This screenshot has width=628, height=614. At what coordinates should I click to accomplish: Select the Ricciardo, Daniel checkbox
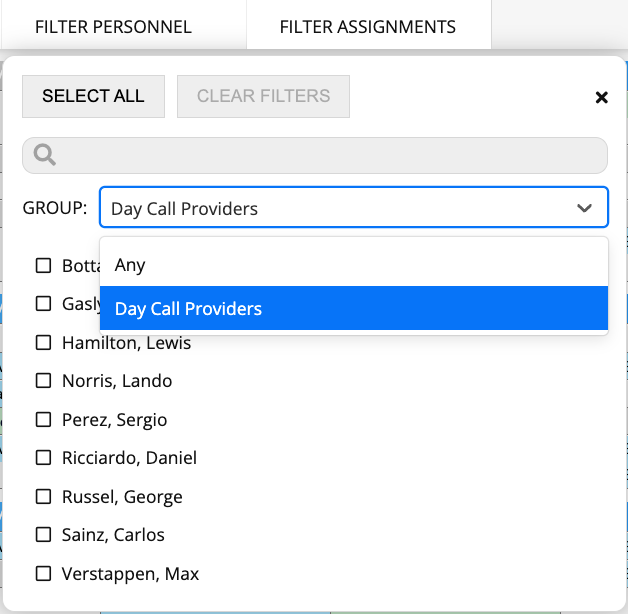pos(43,457)
